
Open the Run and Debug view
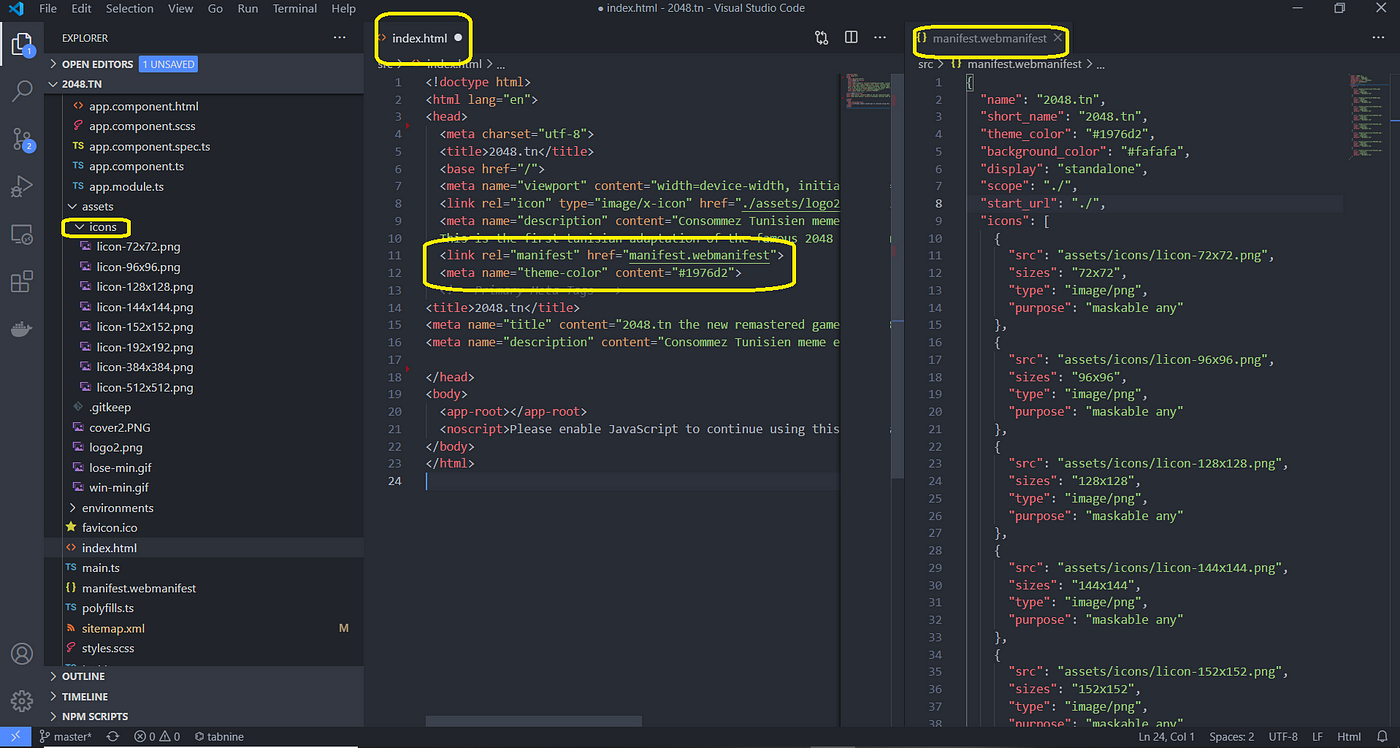tap(21, 187)
